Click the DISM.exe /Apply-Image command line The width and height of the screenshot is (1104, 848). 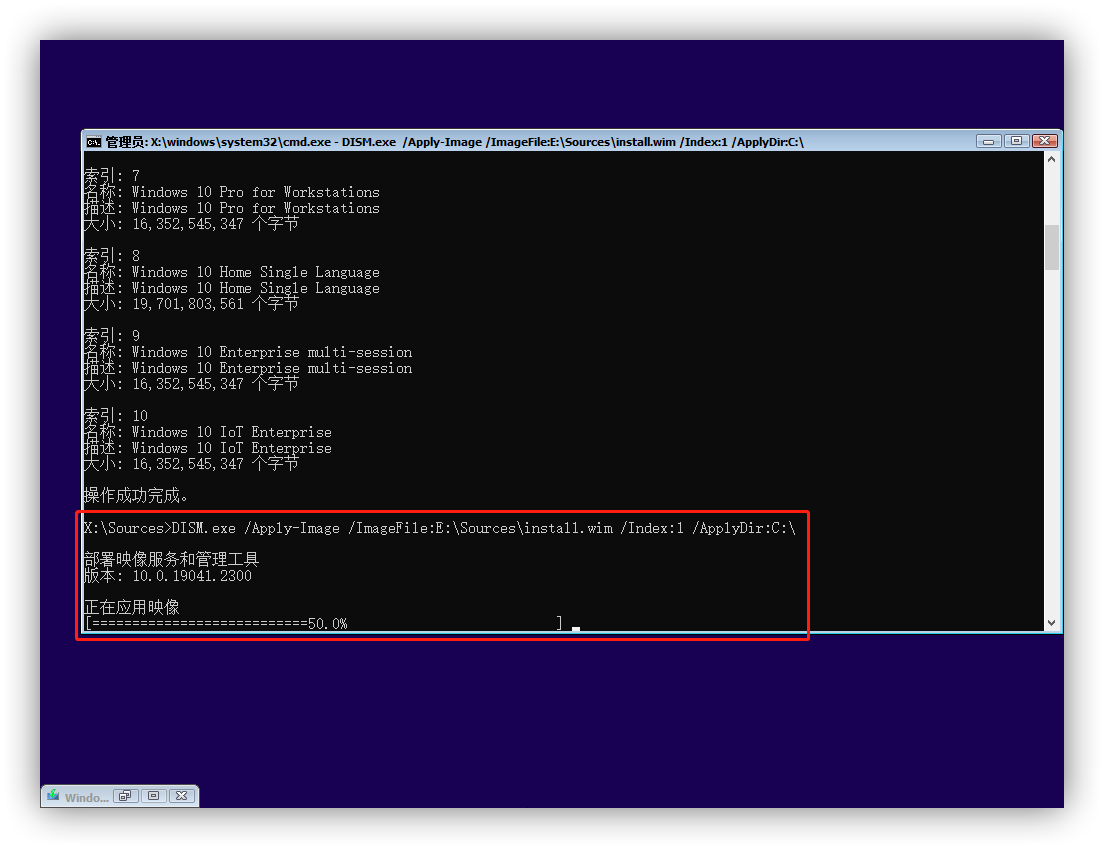tap(440, 528)
